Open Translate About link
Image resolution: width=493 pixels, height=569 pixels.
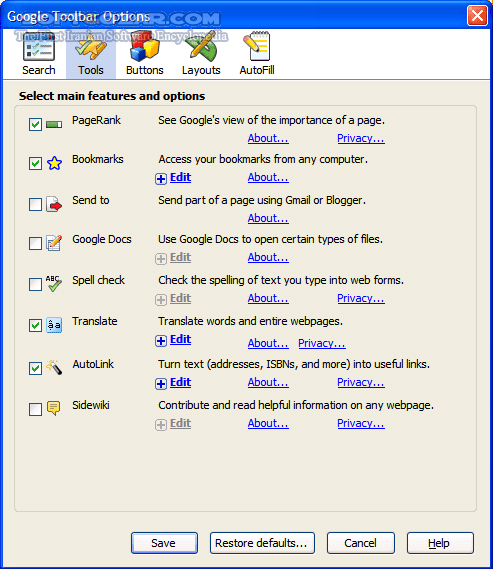pos(268,343)
